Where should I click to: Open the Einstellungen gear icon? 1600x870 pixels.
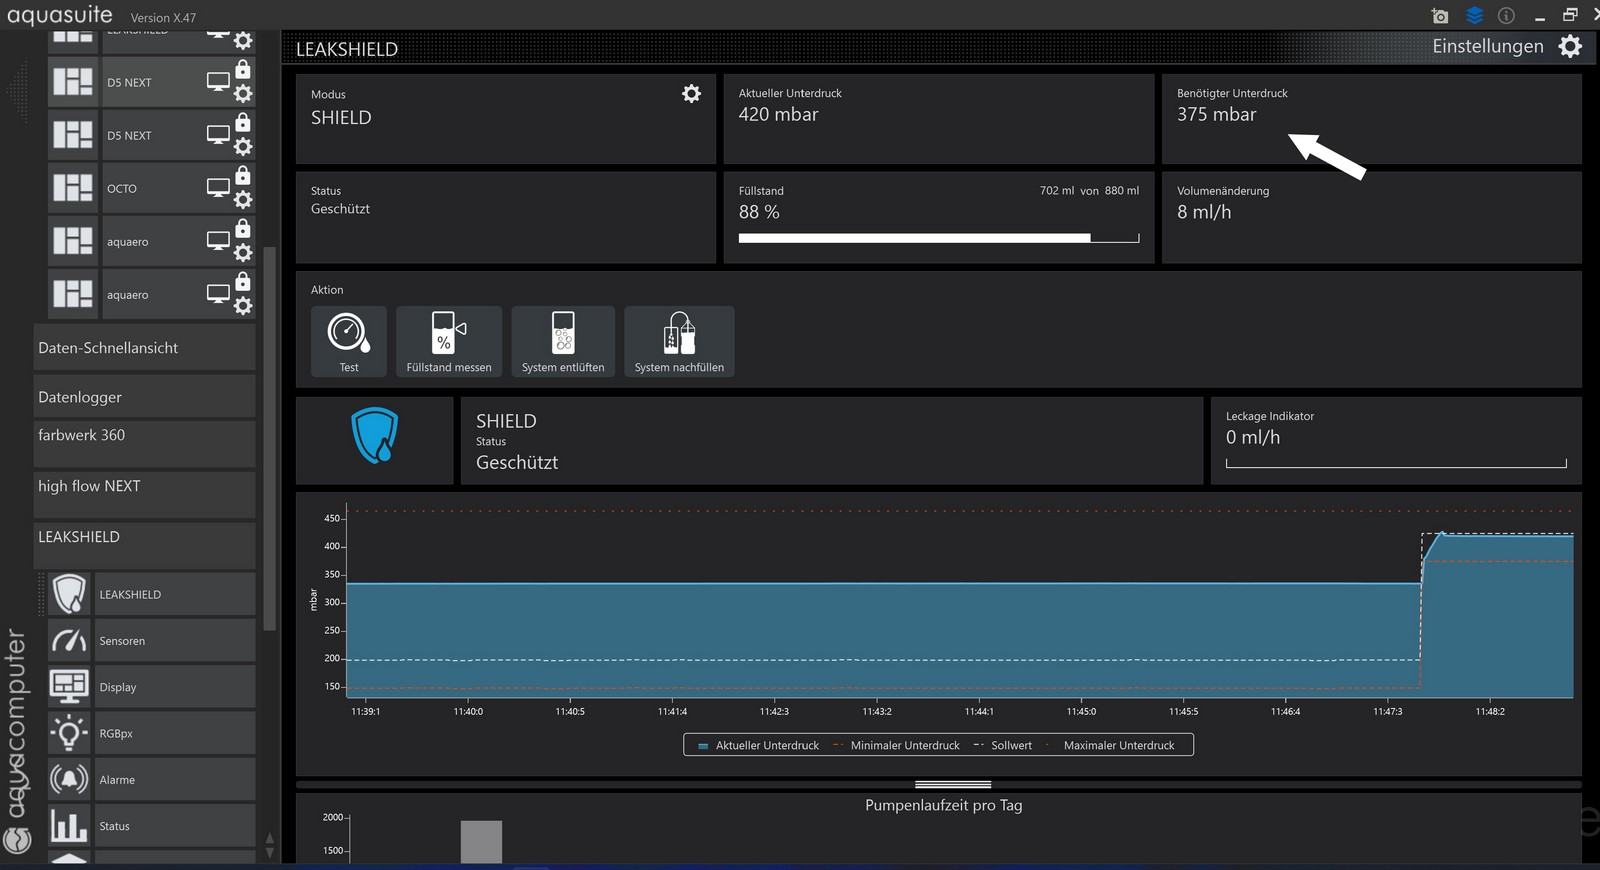pyautogui.click(x=1571, y=46)
